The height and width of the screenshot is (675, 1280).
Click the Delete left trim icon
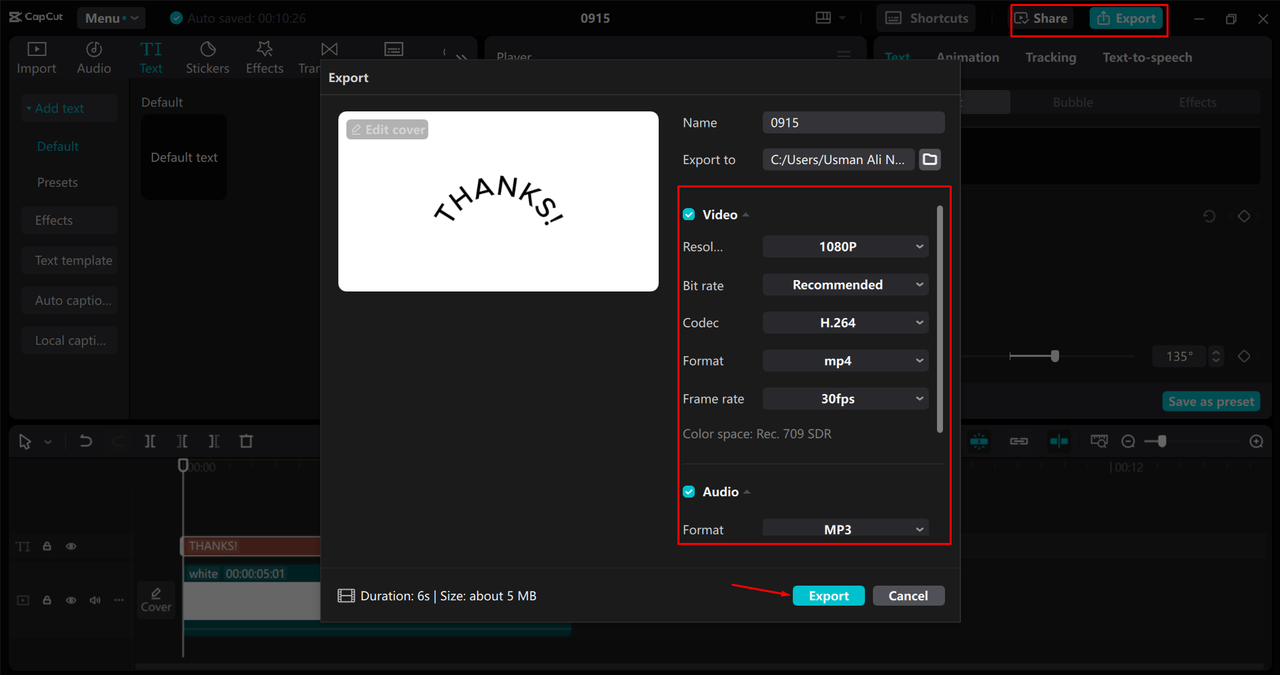coord(182,441)
